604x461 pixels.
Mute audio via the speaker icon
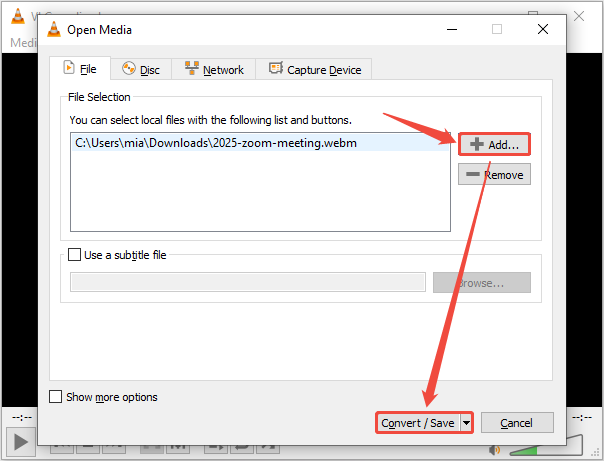coord(495,449)
